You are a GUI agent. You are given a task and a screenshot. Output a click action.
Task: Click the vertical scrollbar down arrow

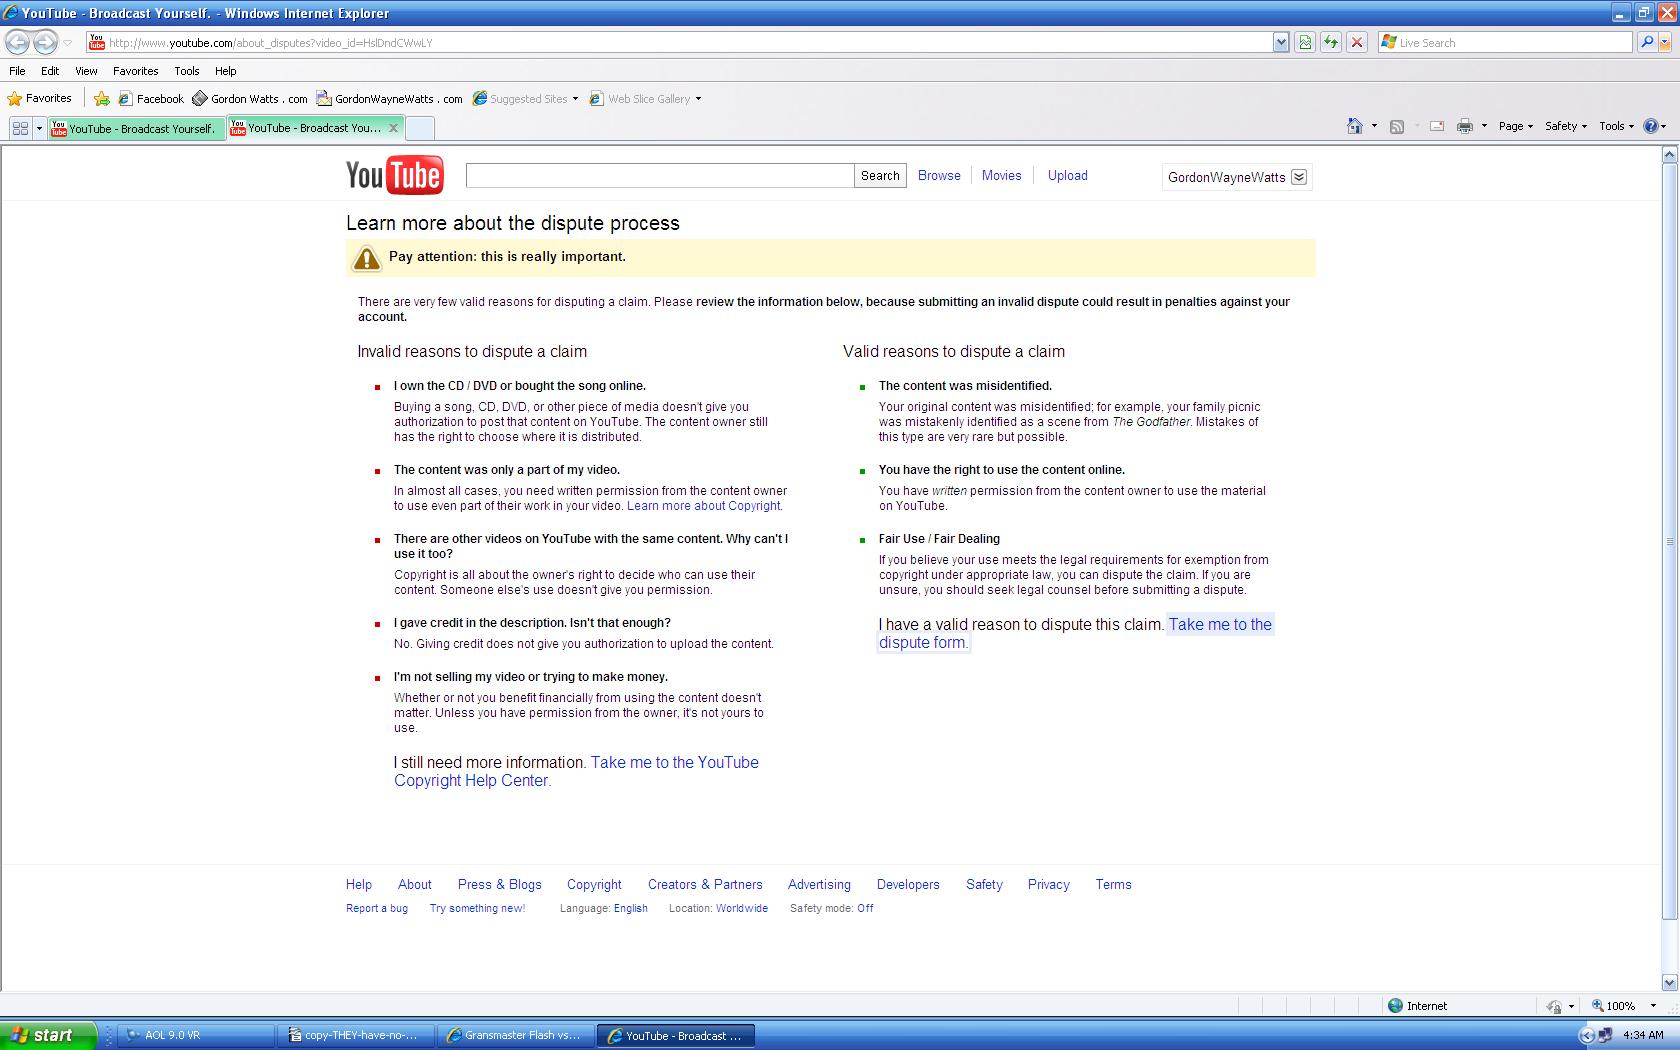click(1669, 982)
